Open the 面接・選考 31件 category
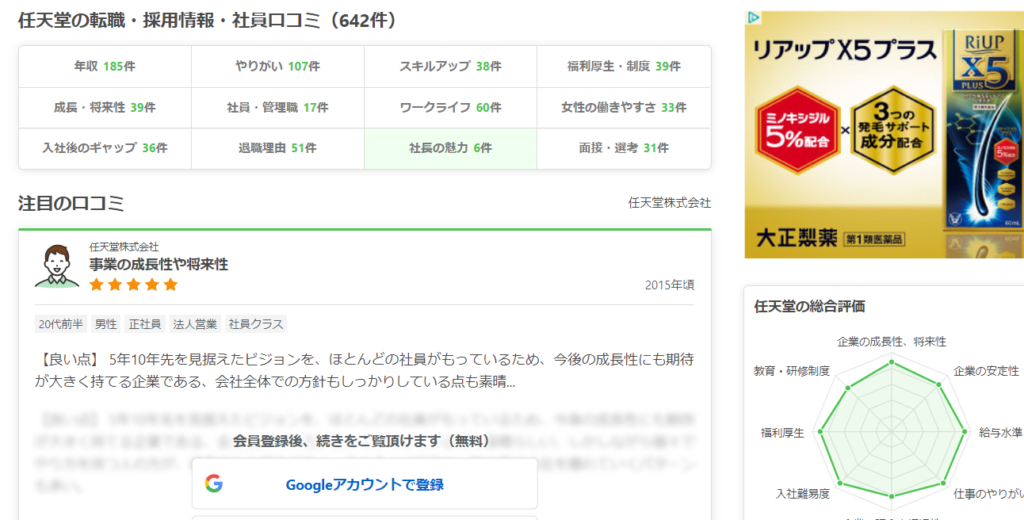 [624, 148]
